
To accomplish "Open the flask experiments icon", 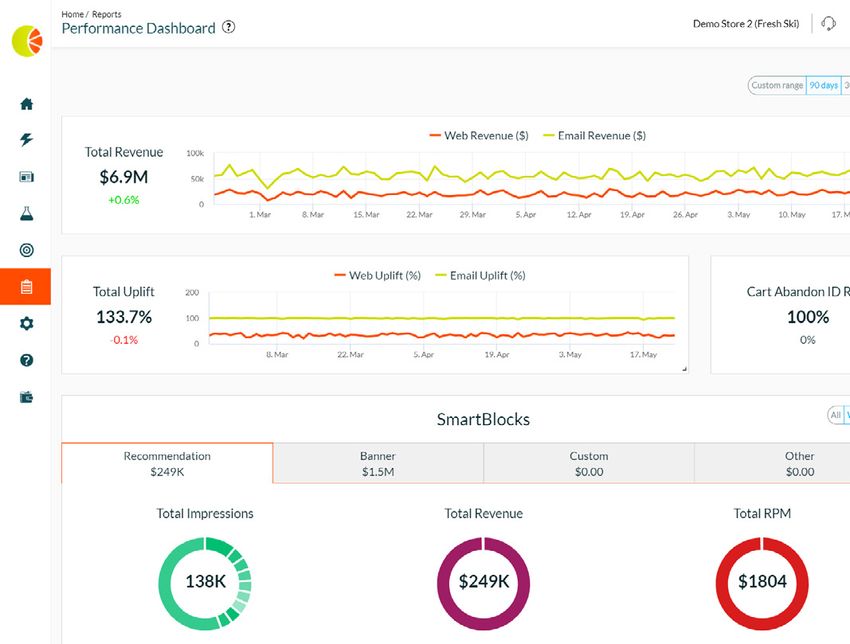I will tap(27, 214).
